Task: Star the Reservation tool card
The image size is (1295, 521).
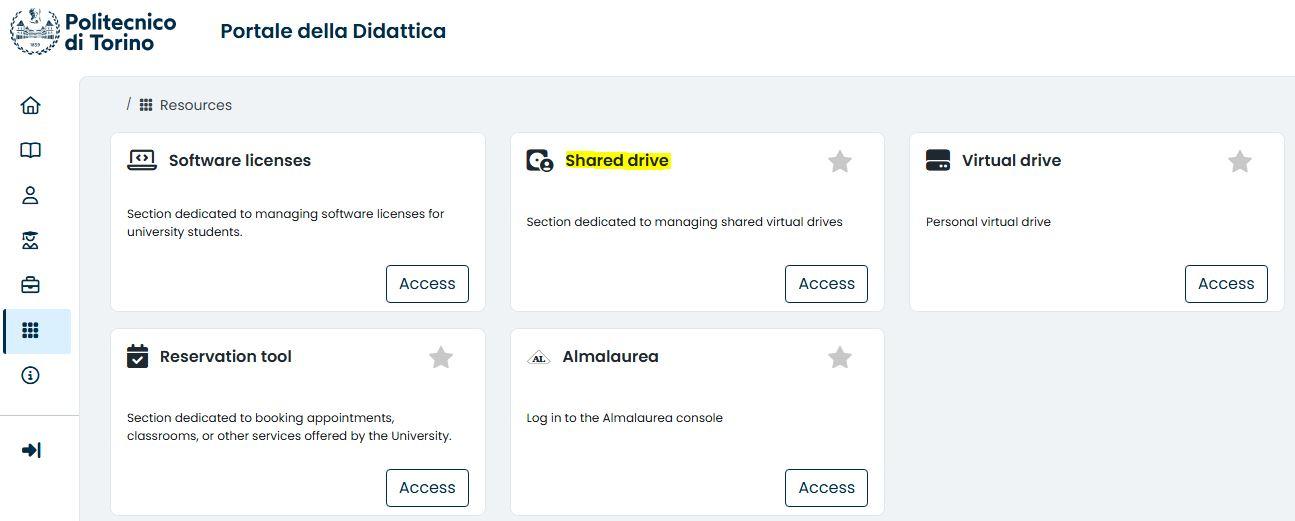Action: click(x=441, y=357)
